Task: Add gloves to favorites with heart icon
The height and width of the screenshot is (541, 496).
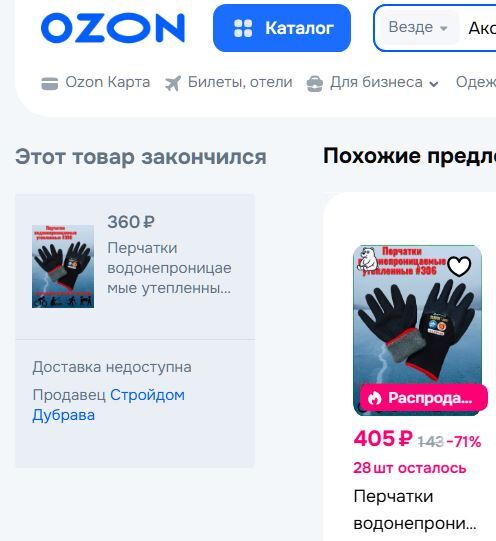Action: 459,266
